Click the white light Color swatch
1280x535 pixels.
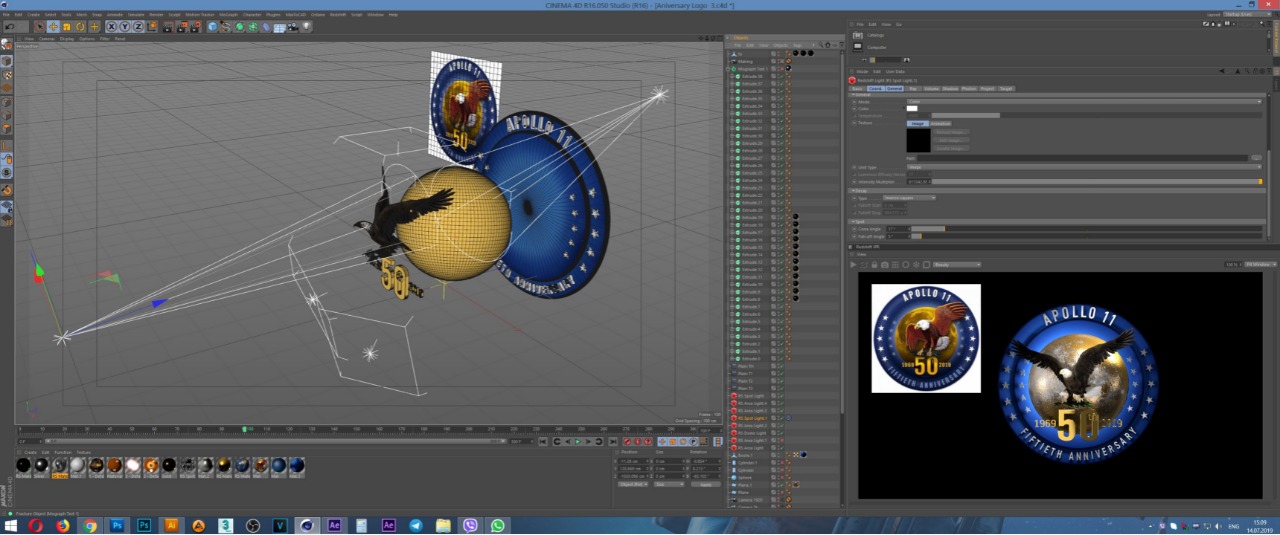pos(912,108)
